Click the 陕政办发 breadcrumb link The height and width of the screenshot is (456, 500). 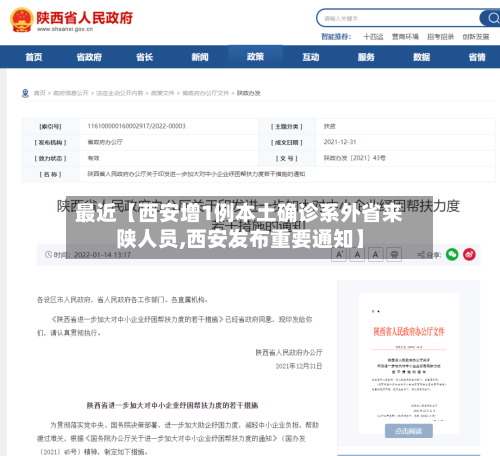point(248,93)
